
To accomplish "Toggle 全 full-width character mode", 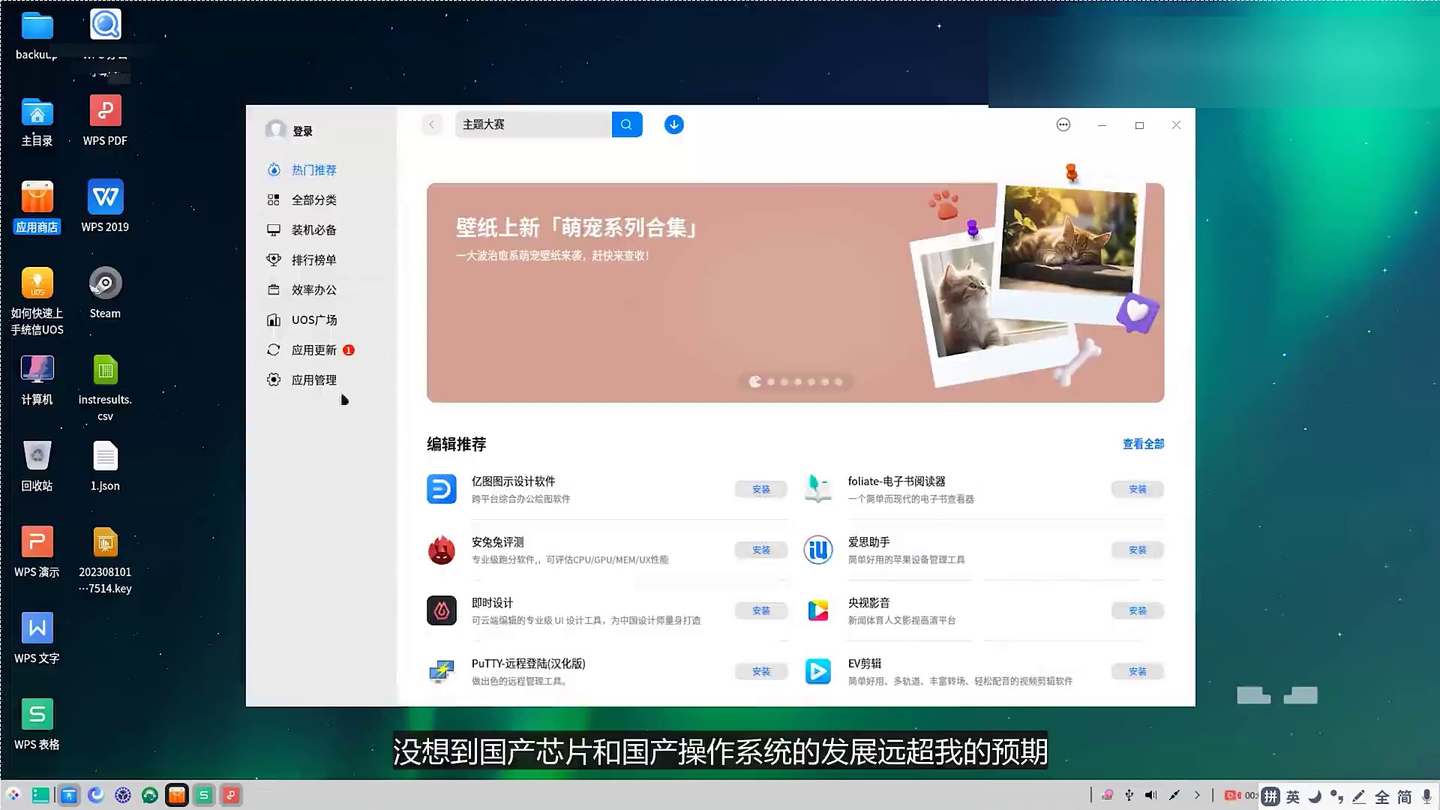I will [1382, 796].
